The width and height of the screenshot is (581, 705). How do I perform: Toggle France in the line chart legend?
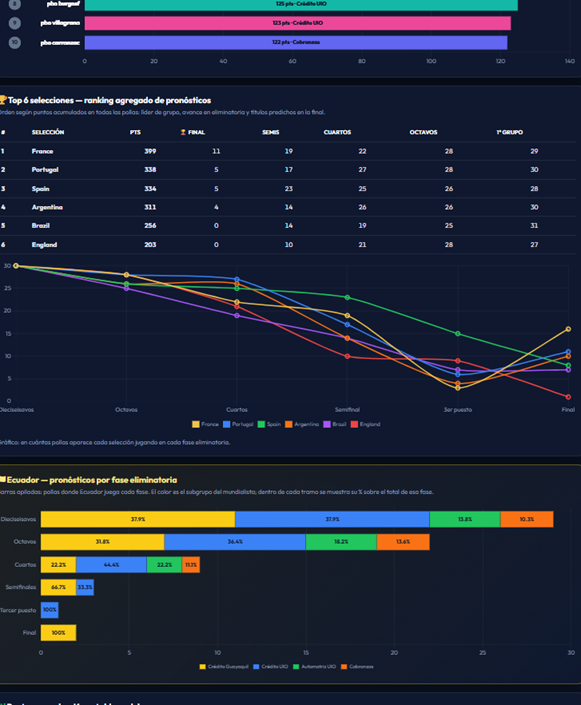205,424
